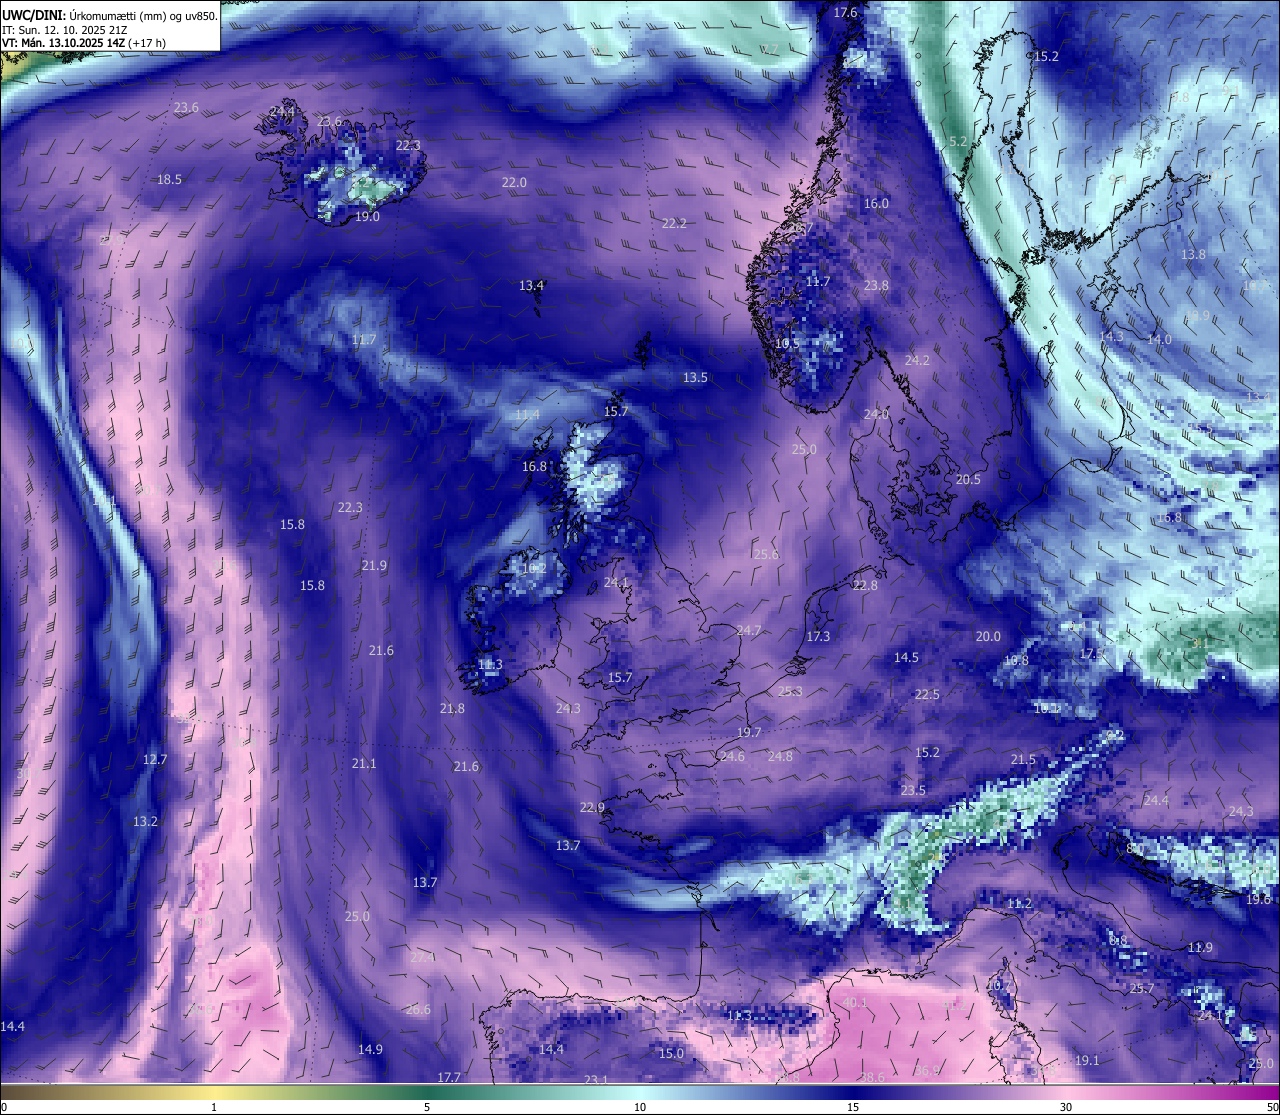Image resolution: width=1280 pixels, height=1115 pixels.
Task: Click the 22.9 value label
Action: [x=592, y=808]
